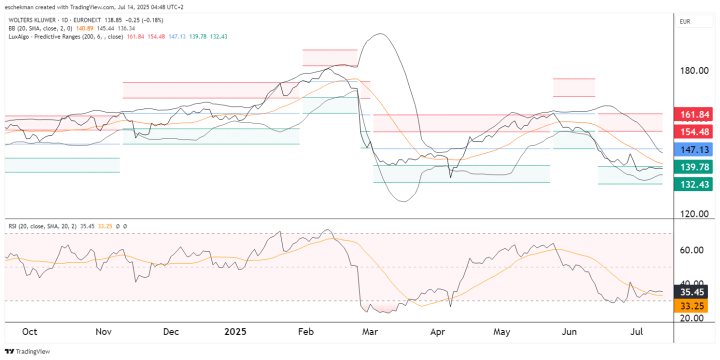Image resolution: width=720 pixels, height=360 pixels.
Task: Click the blue 147.13 price-axis label
Action: (693, 149)
